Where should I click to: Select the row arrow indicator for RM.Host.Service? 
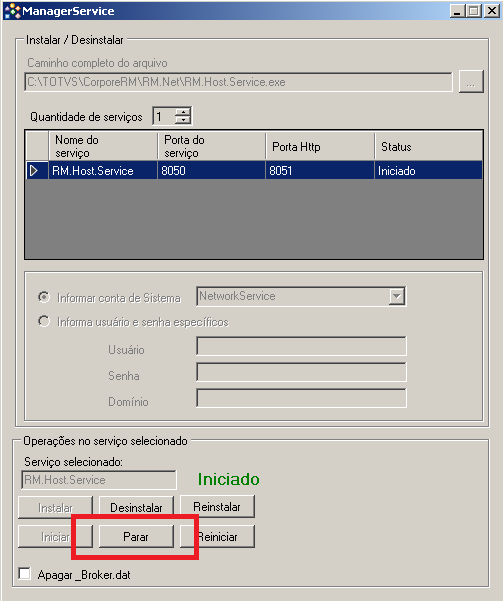tap(37, 170)
